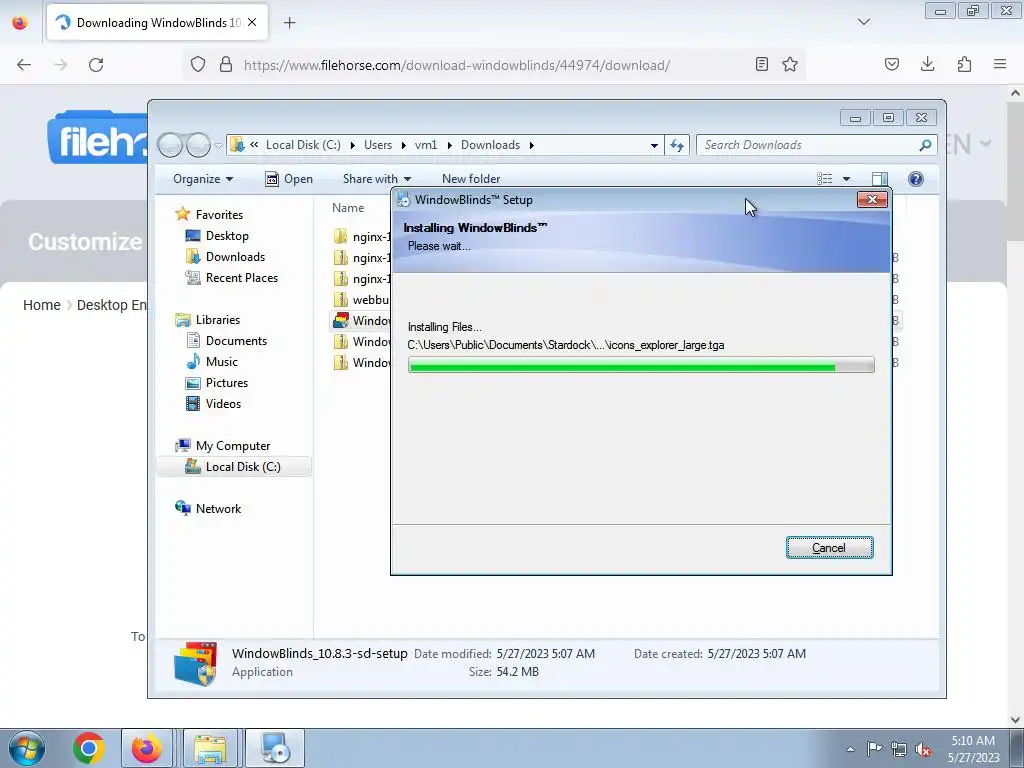Click Explorer refresh button
This screenshot has height=768, width=1024.
(677, 145)
